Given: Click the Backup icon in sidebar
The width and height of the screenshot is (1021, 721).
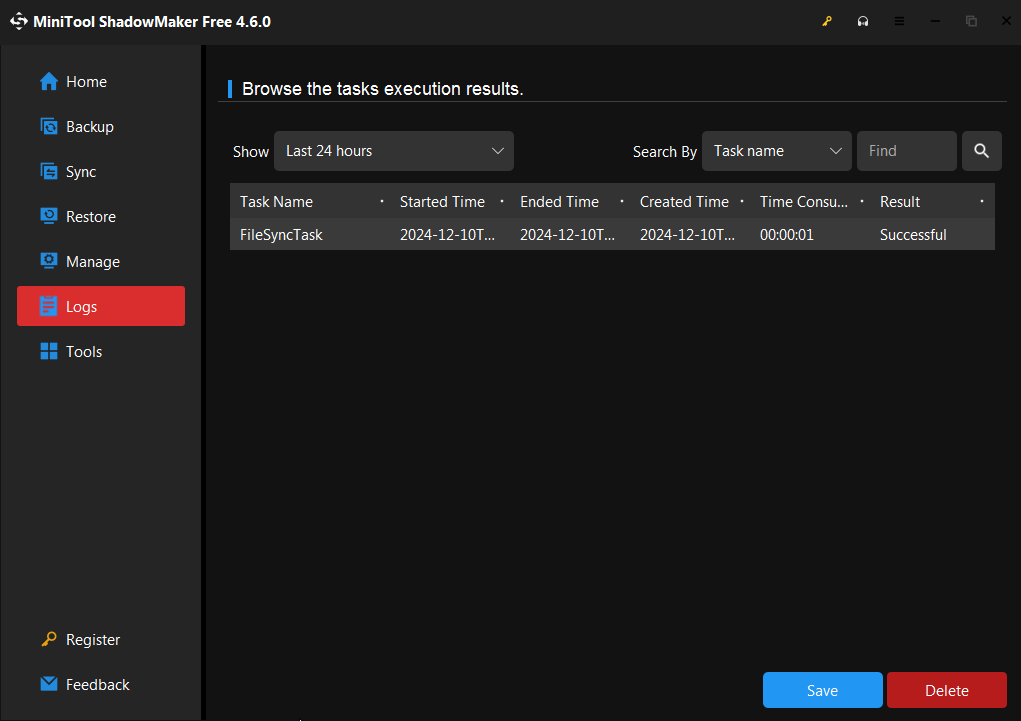Looking at the screenshot, I should 49,126.
